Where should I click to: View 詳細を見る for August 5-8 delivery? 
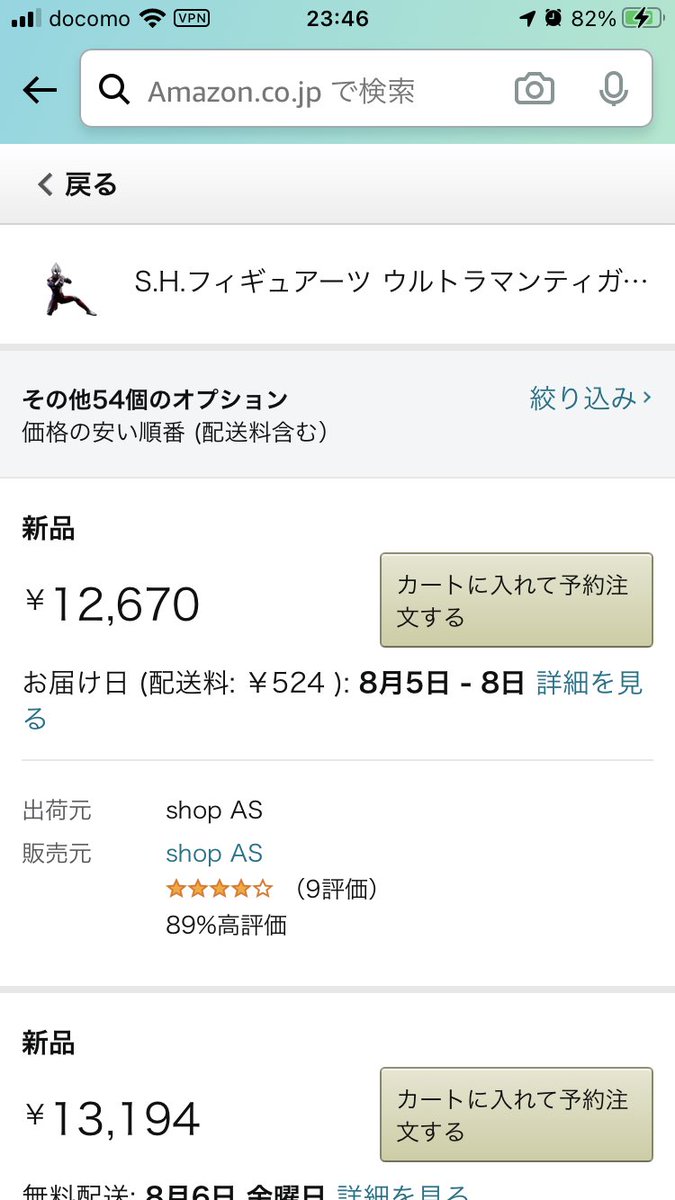(589, 684)
